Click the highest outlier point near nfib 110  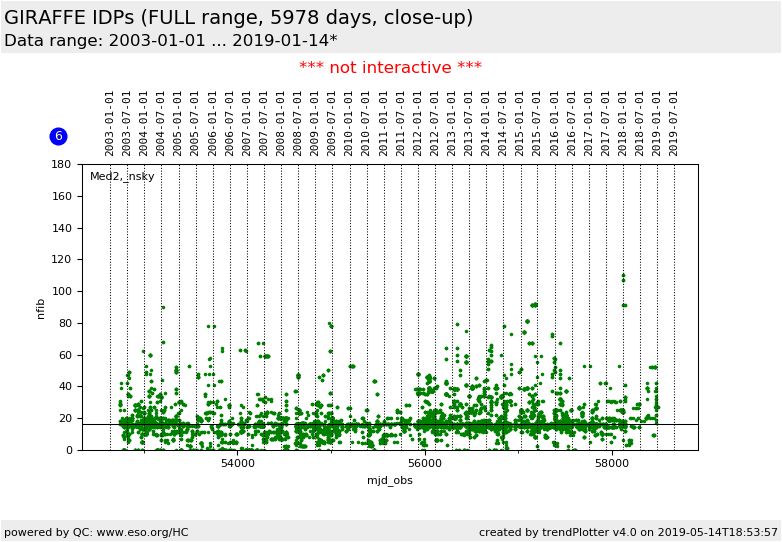tap(623, 275)
